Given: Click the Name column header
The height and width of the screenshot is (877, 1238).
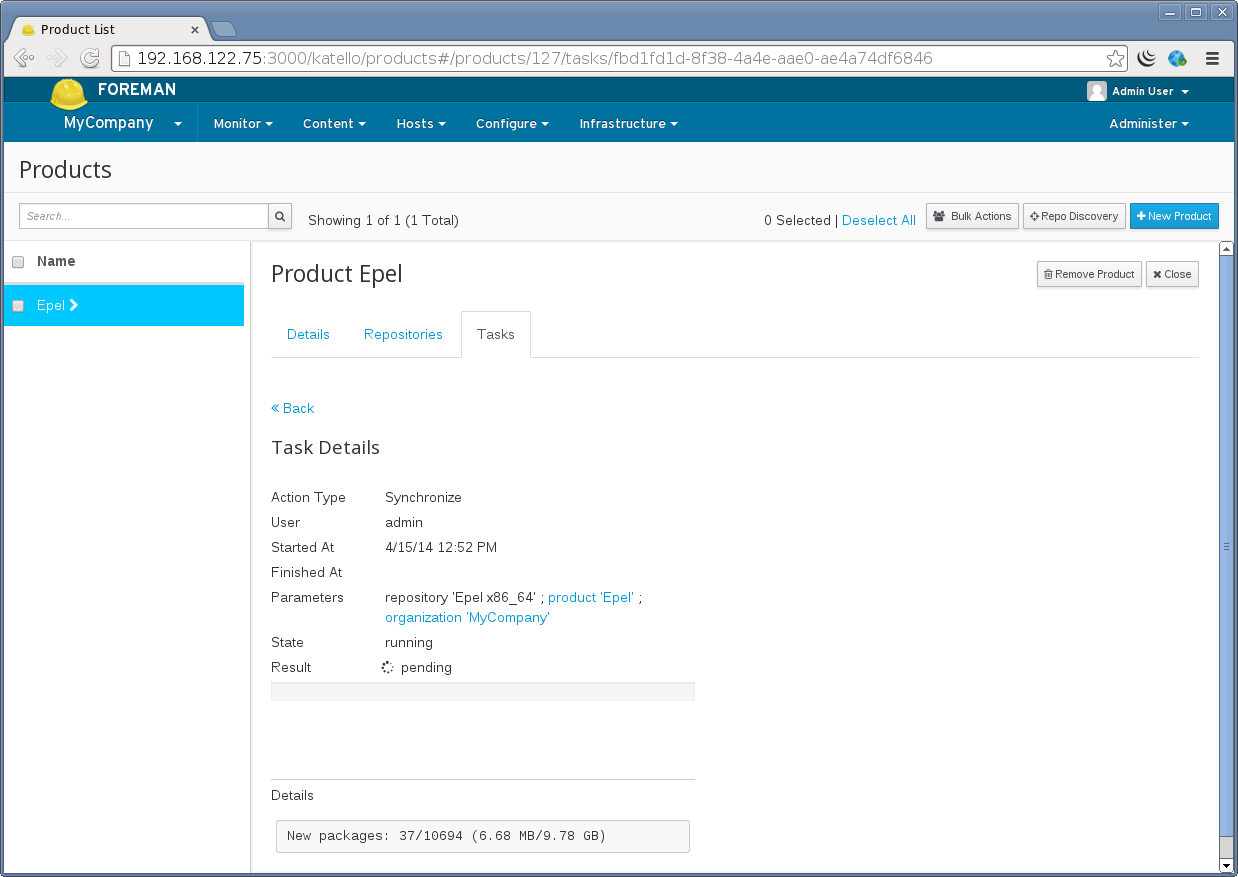Looking at the screenshot, I should click(56, 261).
